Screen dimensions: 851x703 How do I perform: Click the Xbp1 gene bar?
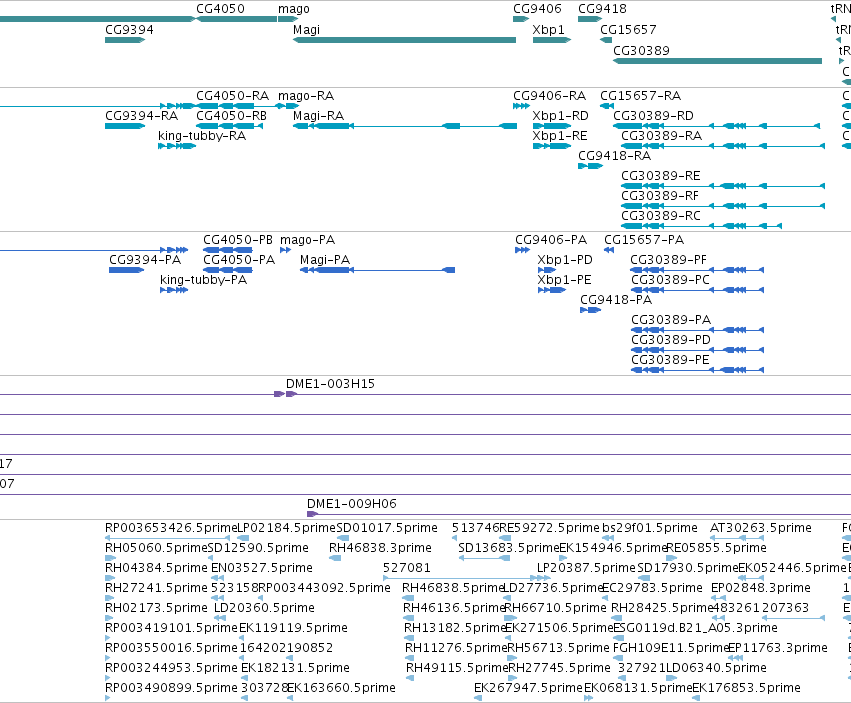(x=551, y=40)
